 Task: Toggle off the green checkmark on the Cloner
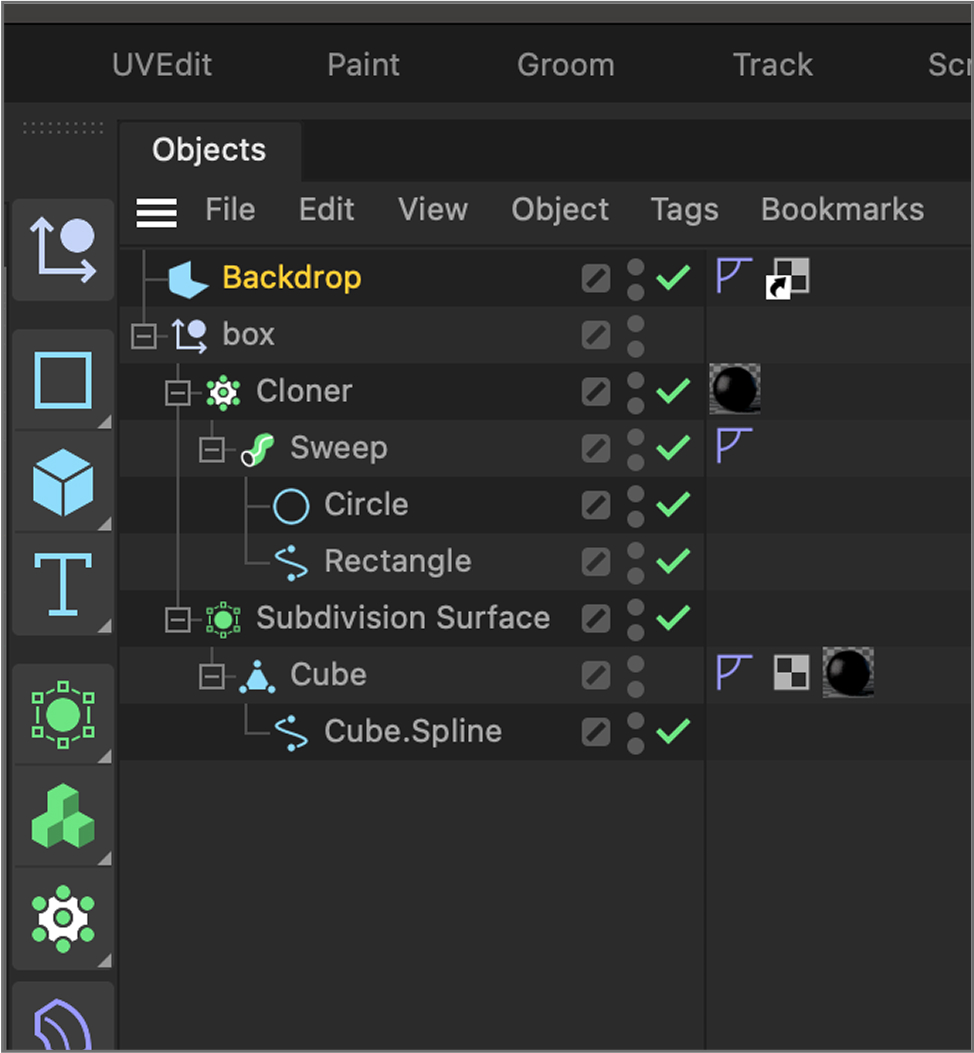pos(671,391)
